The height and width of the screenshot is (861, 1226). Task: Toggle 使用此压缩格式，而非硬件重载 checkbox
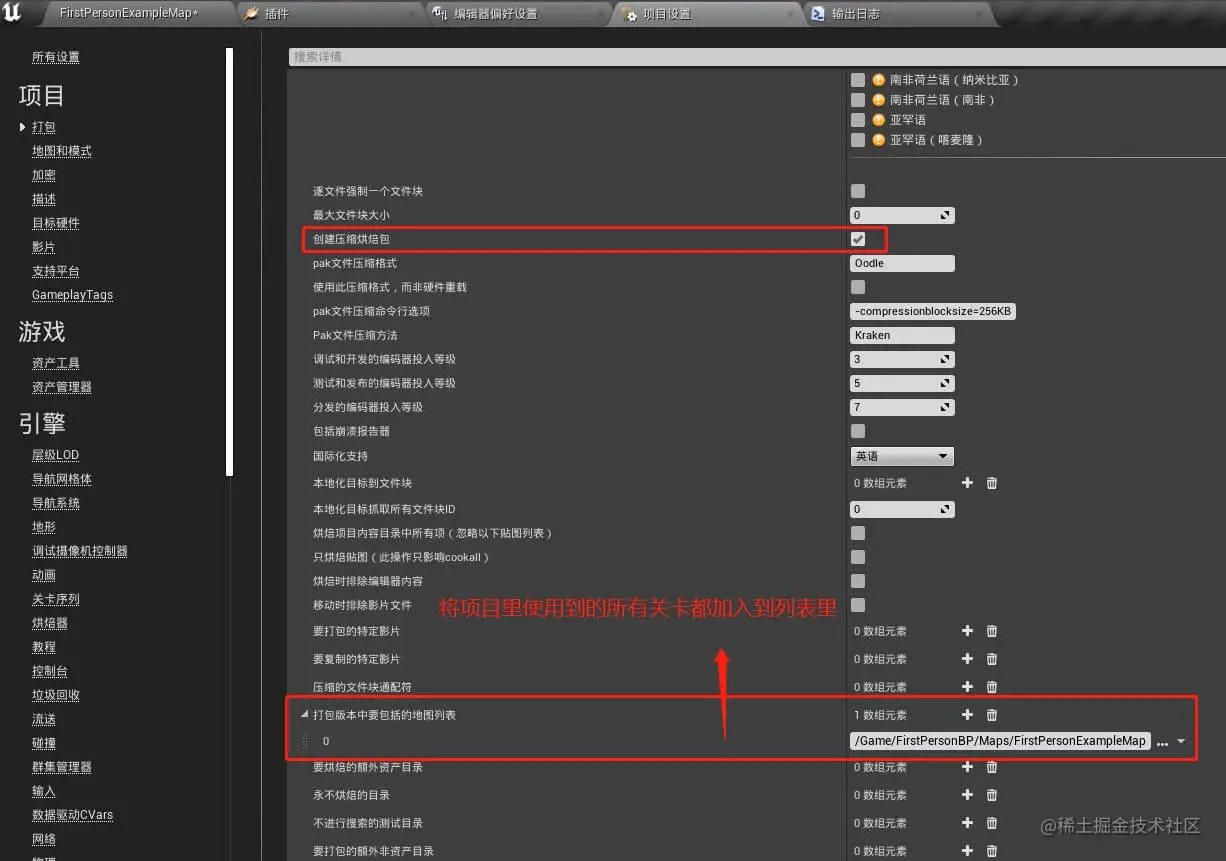pyautogui.click(x=857, y=287)
